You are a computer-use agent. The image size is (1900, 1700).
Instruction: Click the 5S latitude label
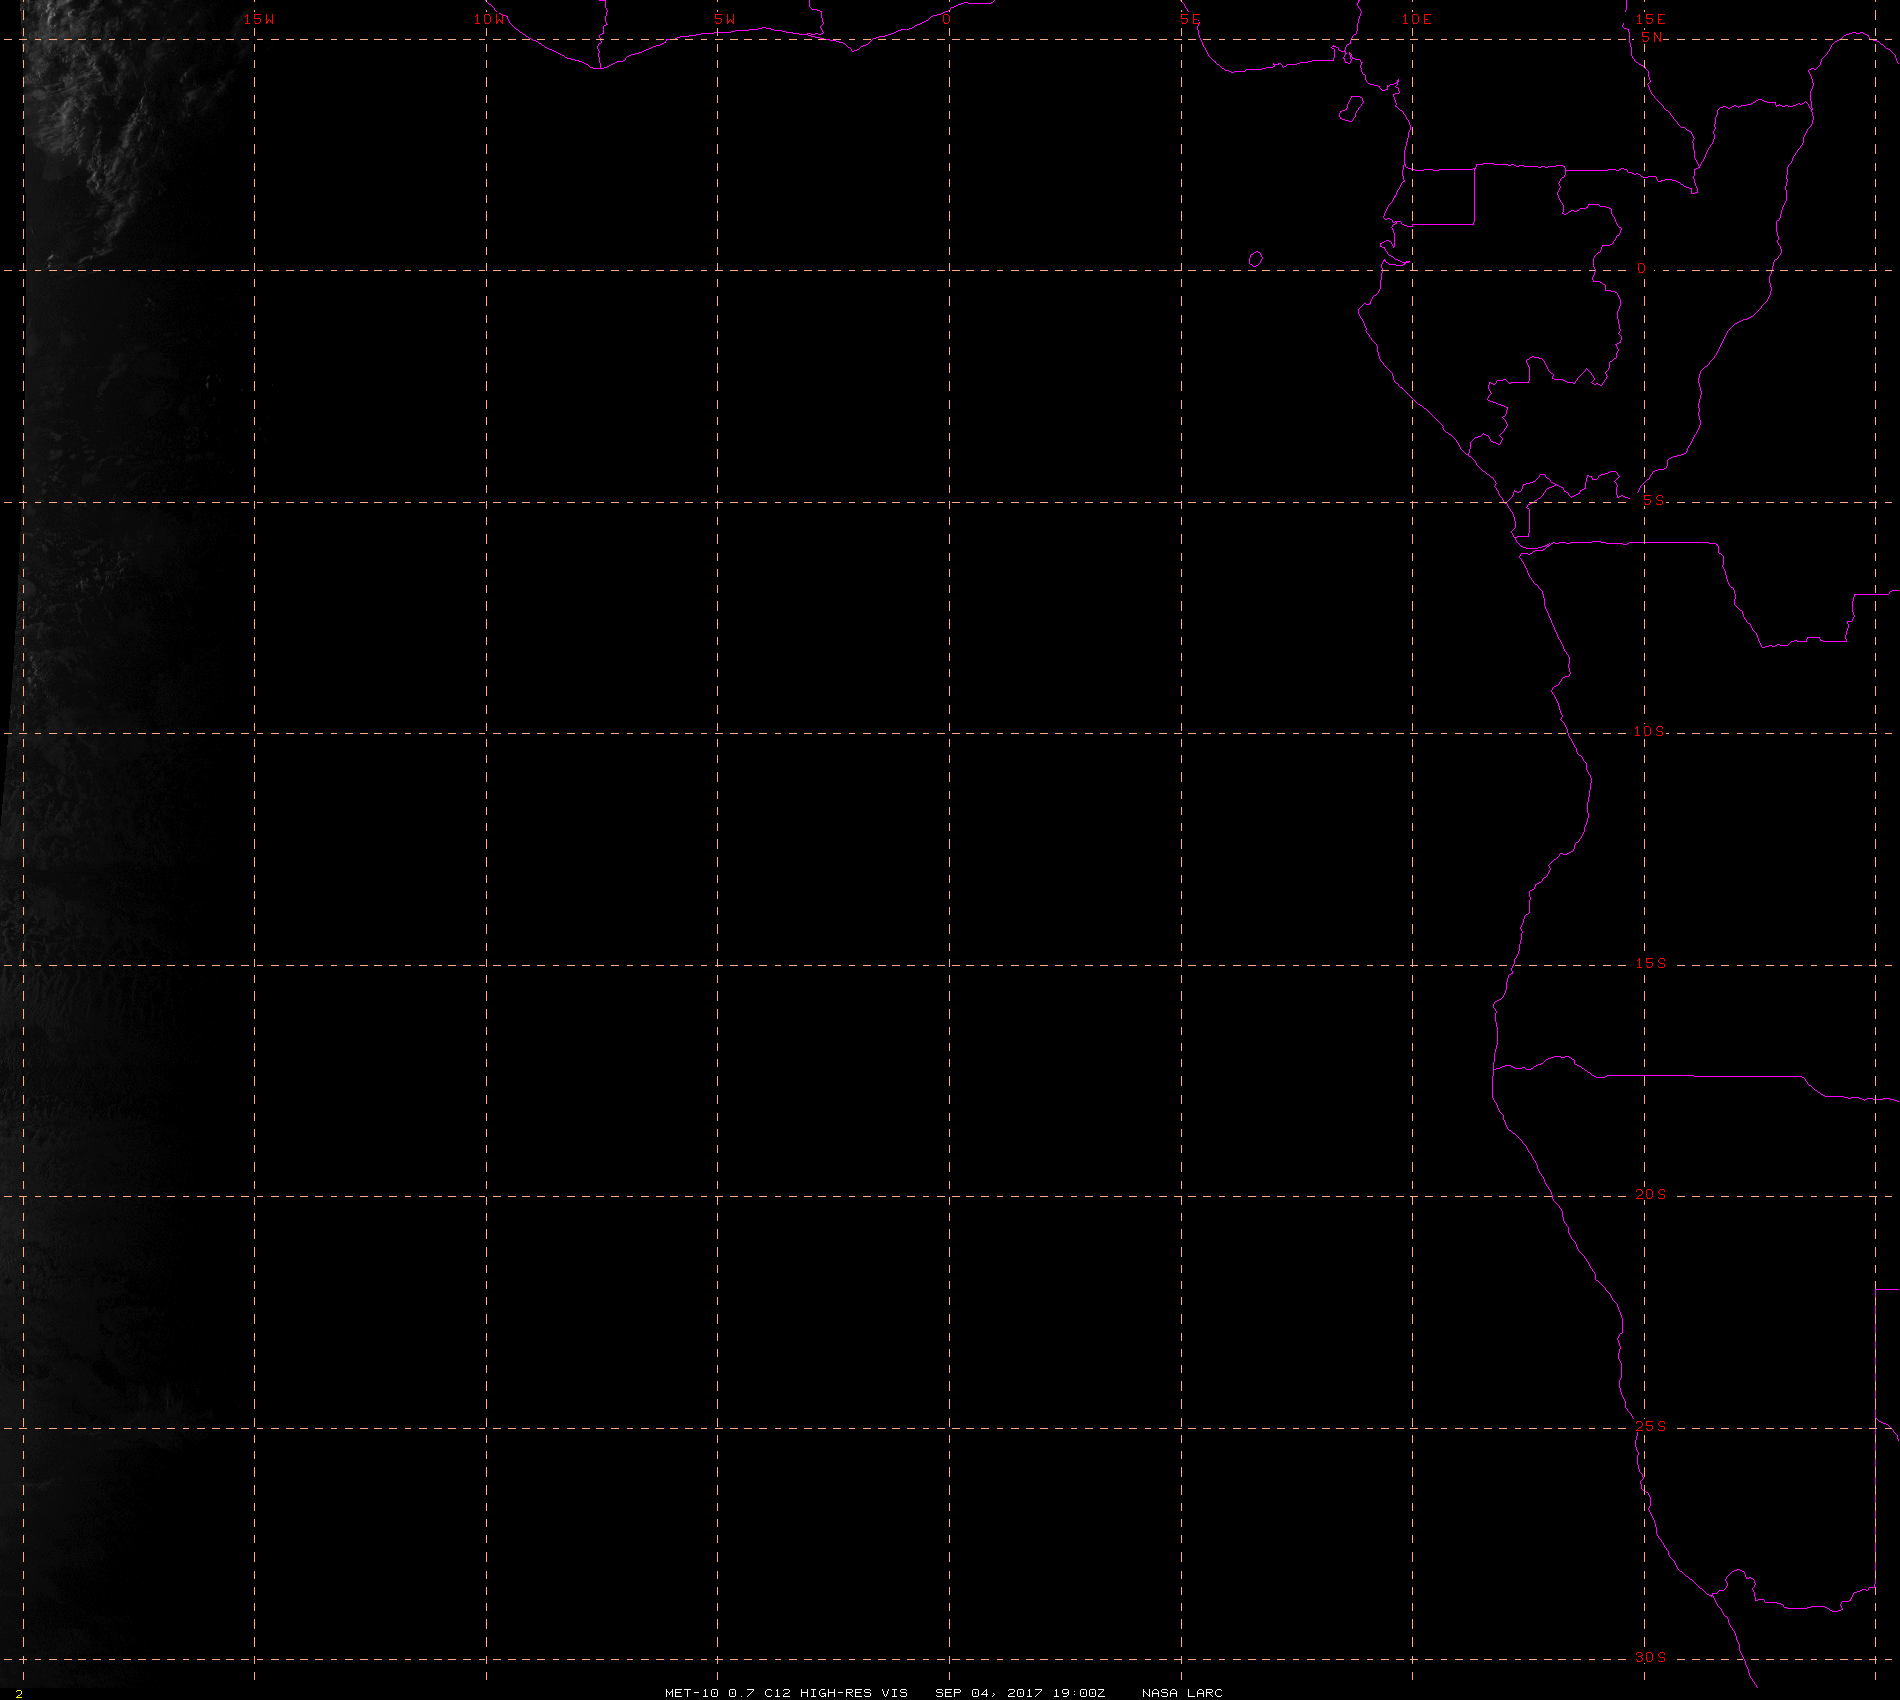click(x=1654, y=500)
